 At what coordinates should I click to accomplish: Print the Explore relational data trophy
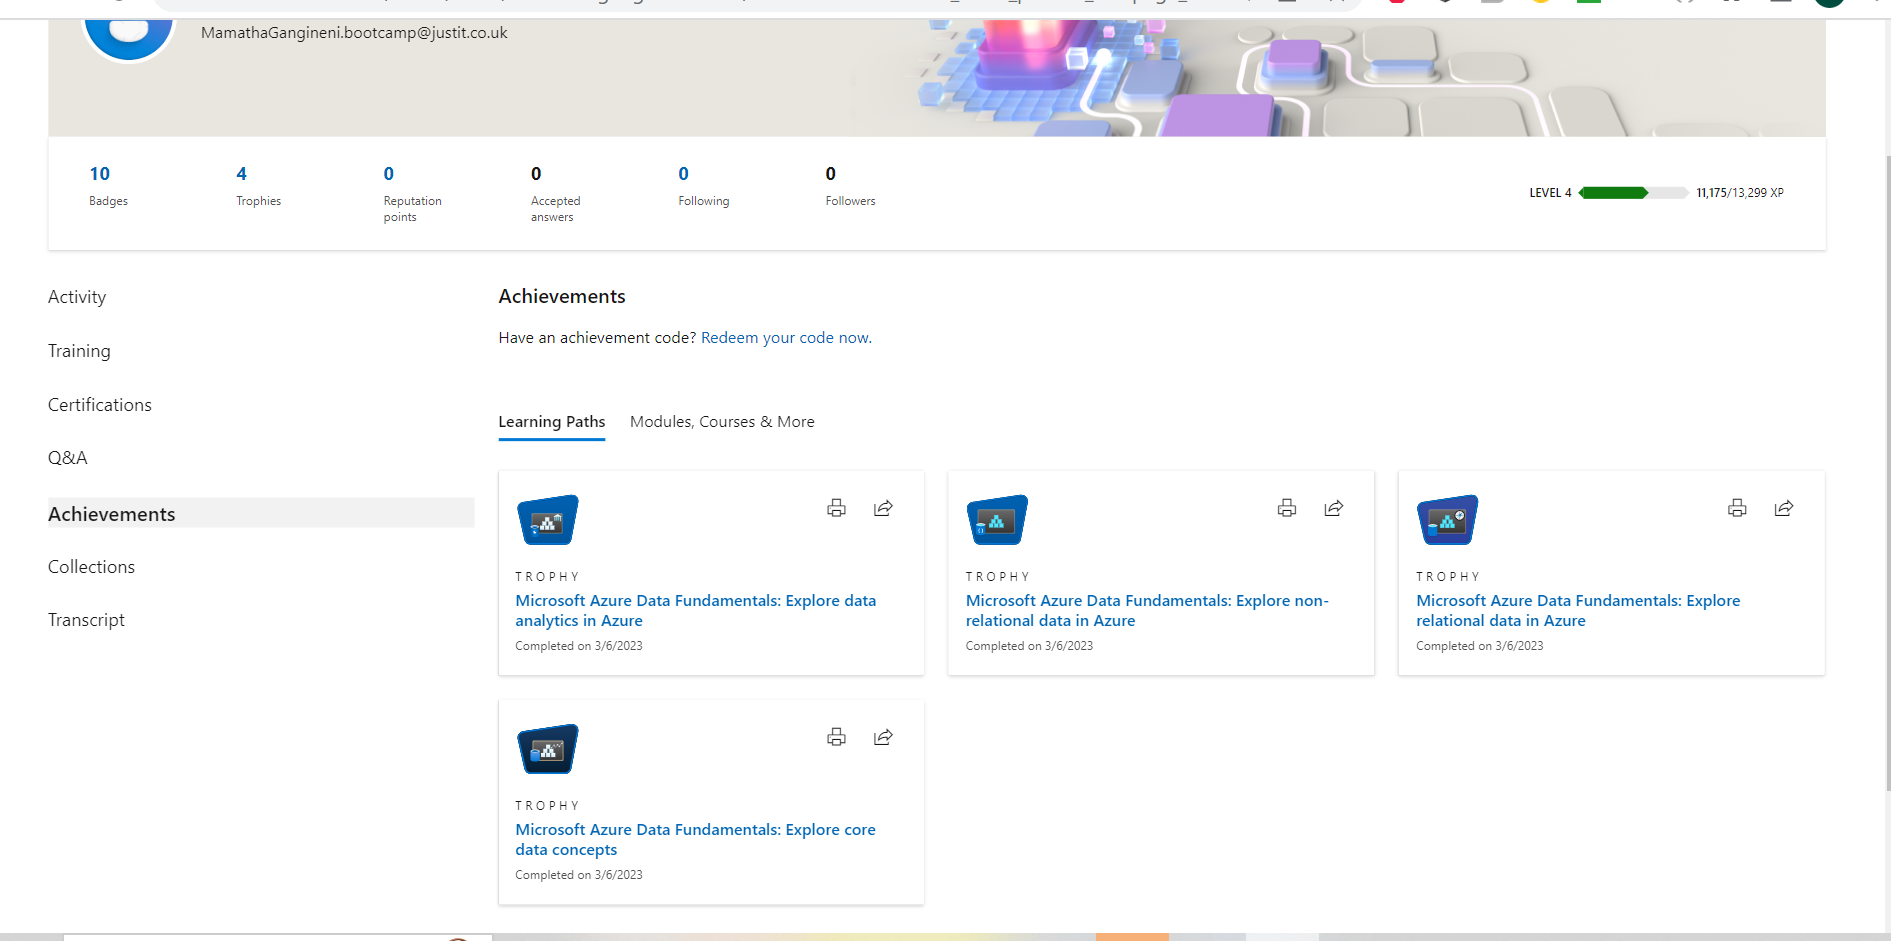click(x=1737, y=508)
